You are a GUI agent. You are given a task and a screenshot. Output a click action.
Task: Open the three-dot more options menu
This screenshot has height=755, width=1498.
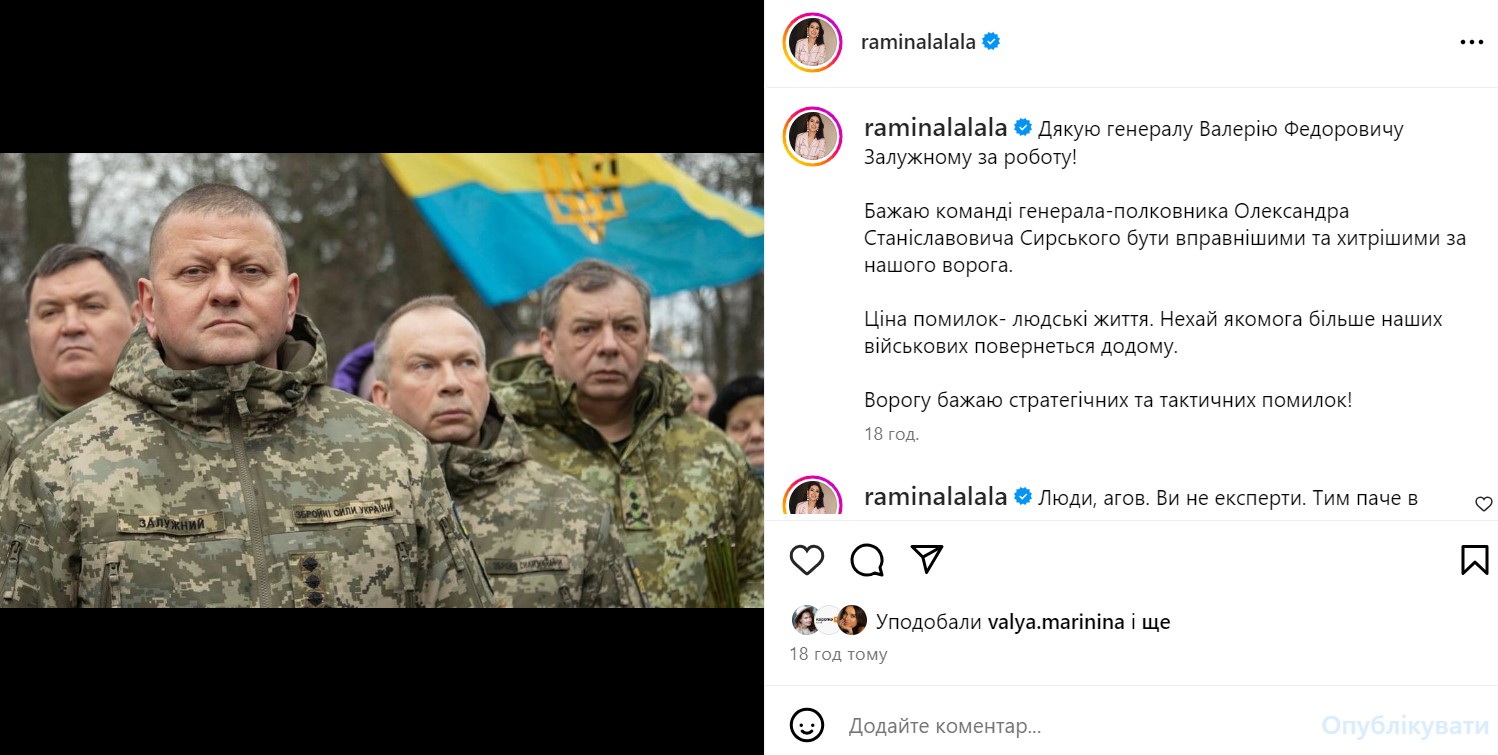tap(1472, 42)
